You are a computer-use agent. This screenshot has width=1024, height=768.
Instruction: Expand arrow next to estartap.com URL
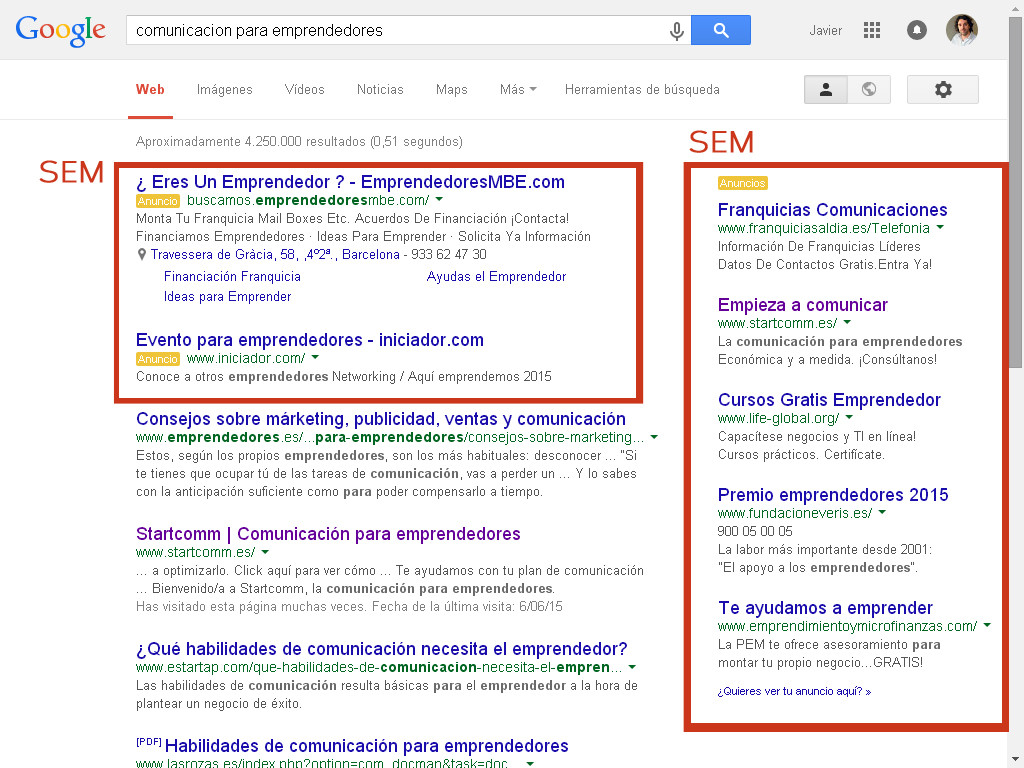pyautogui.click(x=632, y=667)
